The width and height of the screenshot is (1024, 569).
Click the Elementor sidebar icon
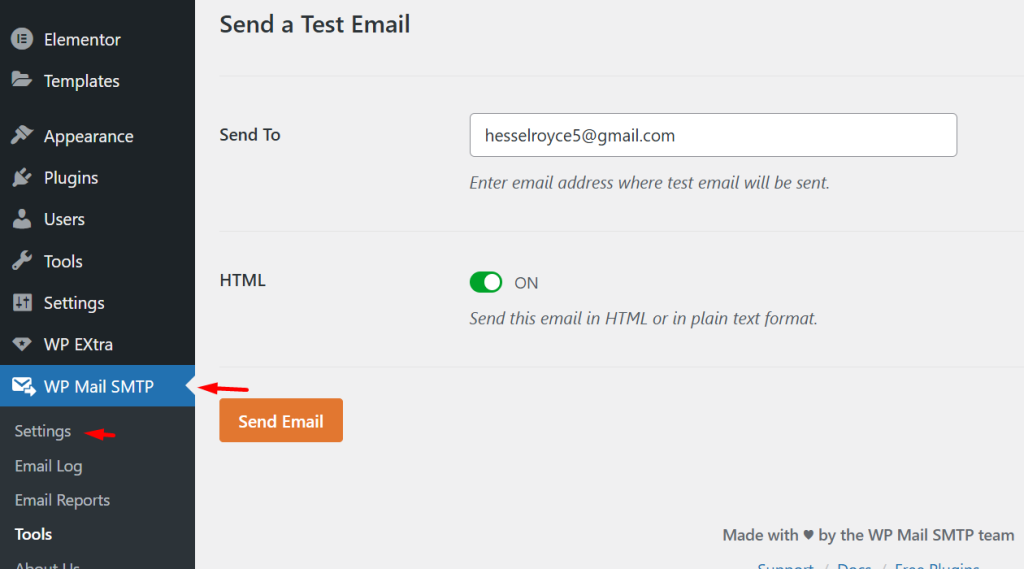22,39
